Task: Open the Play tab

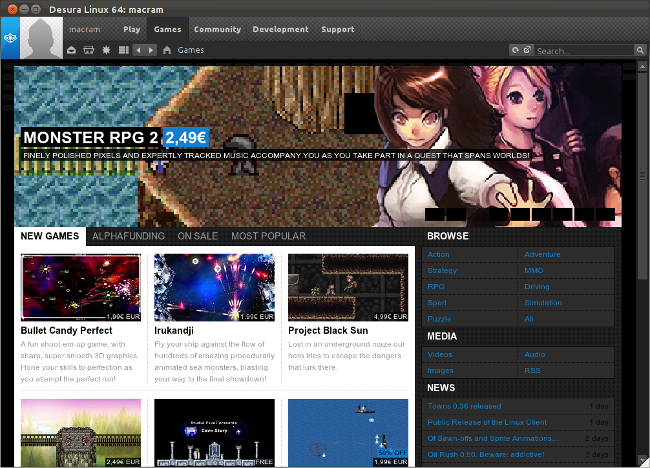Action: pos(131,29)
